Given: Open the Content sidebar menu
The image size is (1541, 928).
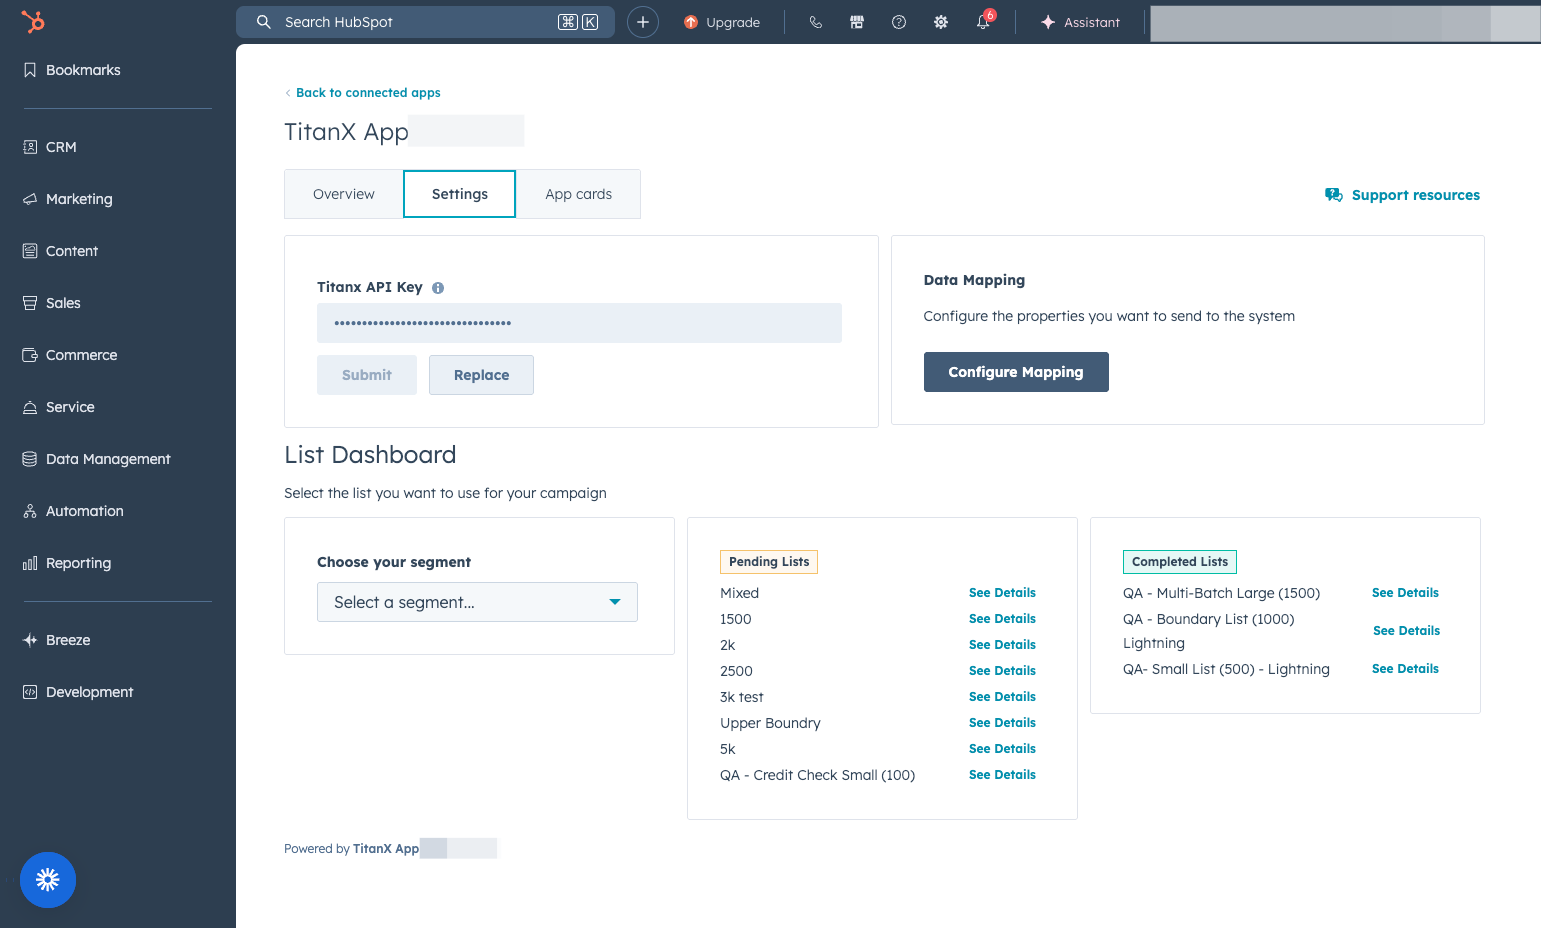Looking at the screenshot, I should 60,251.
